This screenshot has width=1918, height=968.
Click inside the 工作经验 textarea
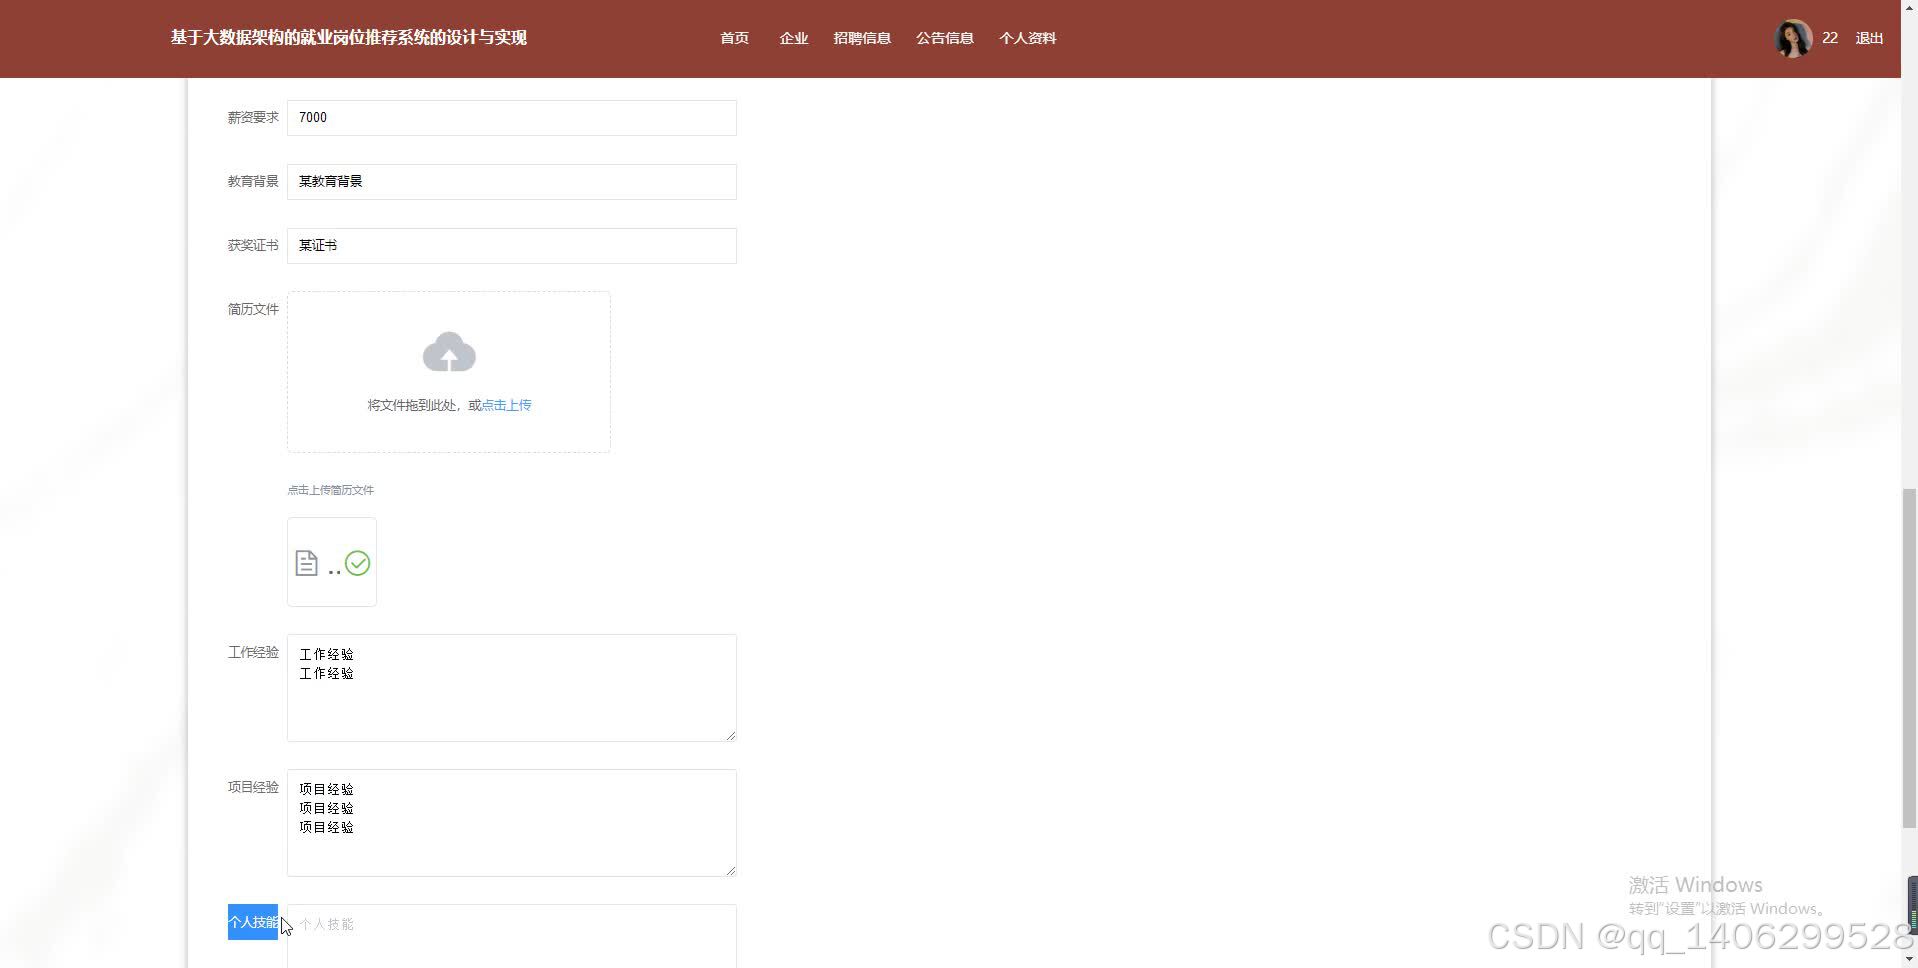coord(512,688)
